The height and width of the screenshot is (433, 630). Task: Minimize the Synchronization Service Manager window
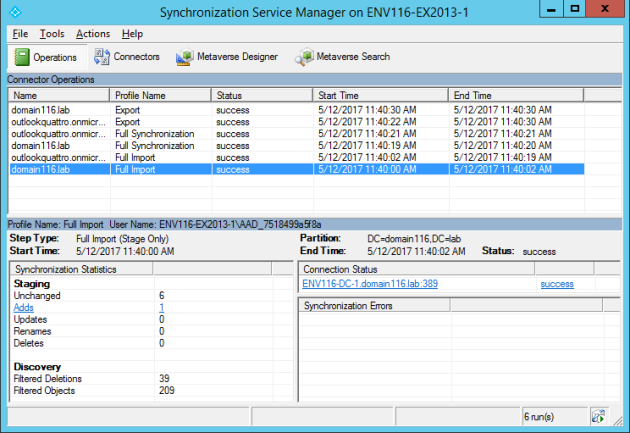[x=552, y=8]
